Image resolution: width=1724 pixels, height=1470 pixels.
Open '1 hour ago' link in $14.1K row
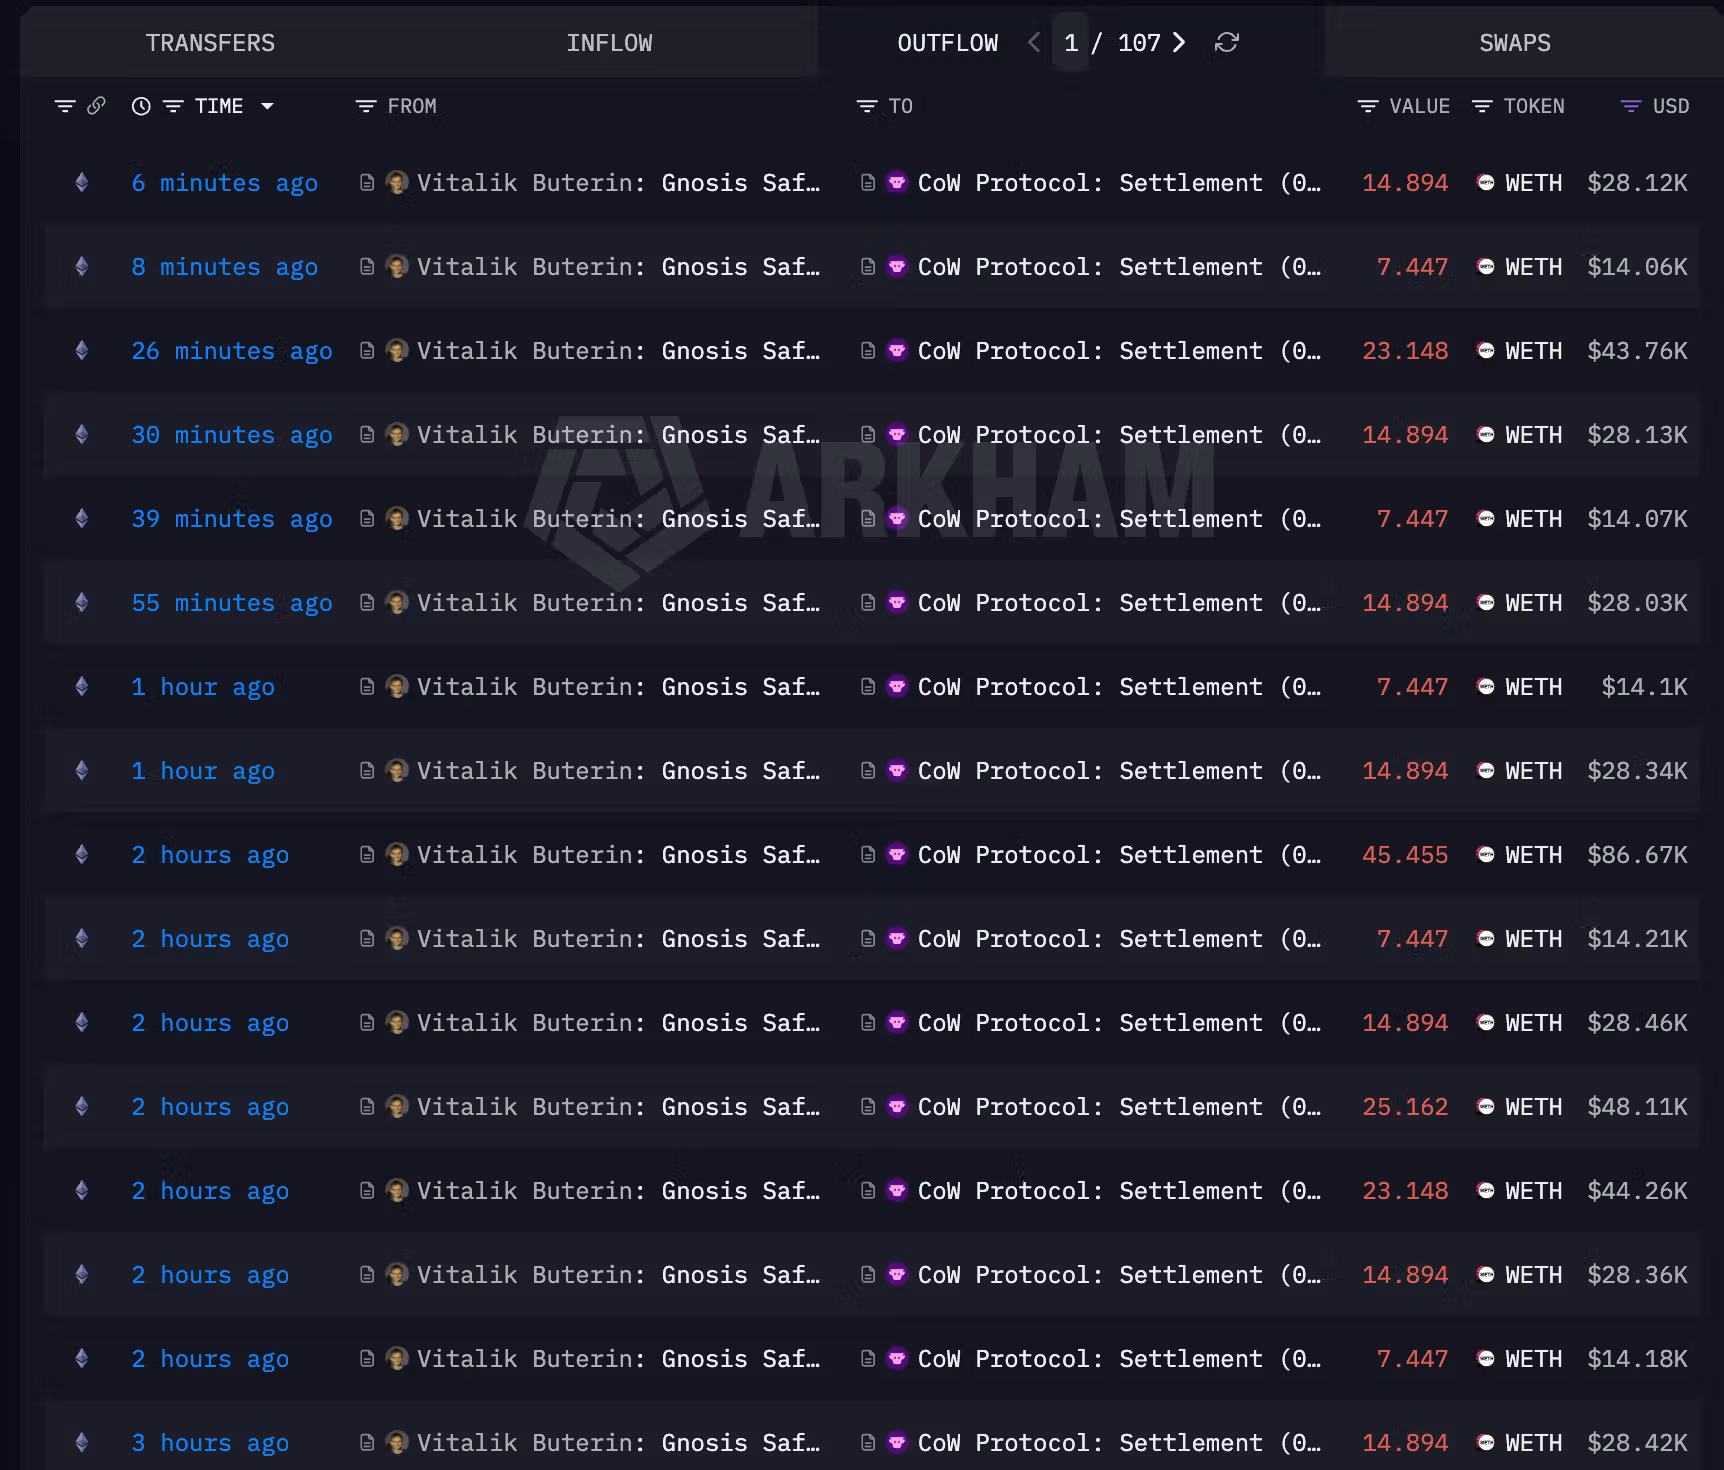(203, 687)
